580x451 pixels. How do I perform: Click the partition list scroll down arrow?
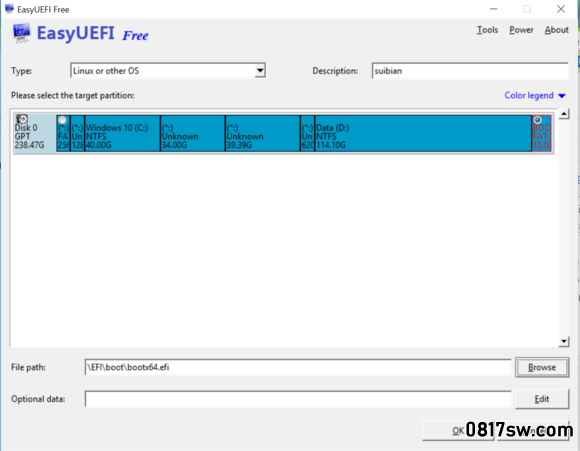click(563, 341)
